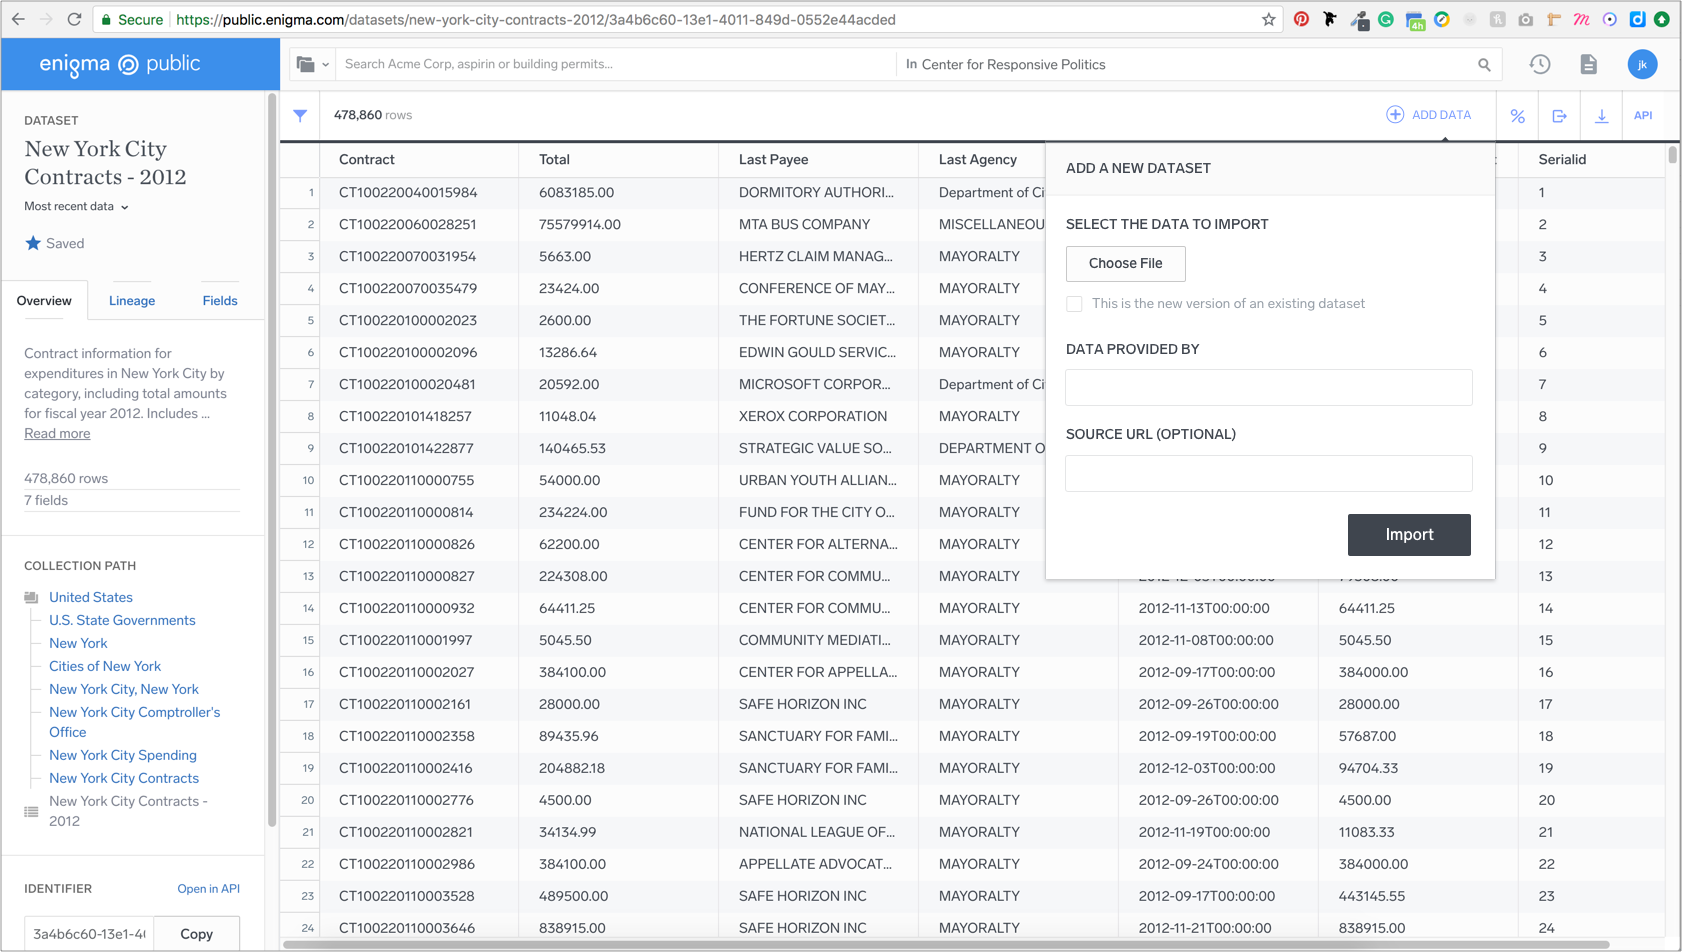Open New York City Comptroller's Office link
The image size is (1682, 952).
(135, 722)
